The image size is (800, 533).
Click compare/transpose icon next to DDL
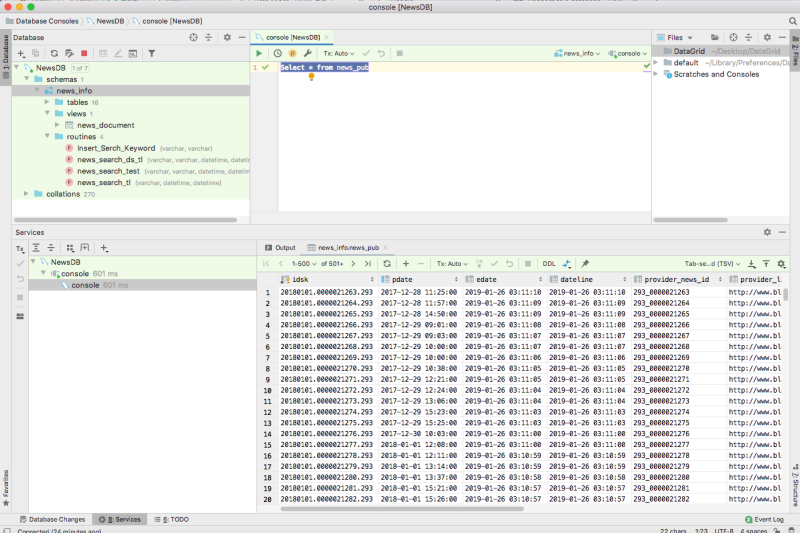[566, 264]
